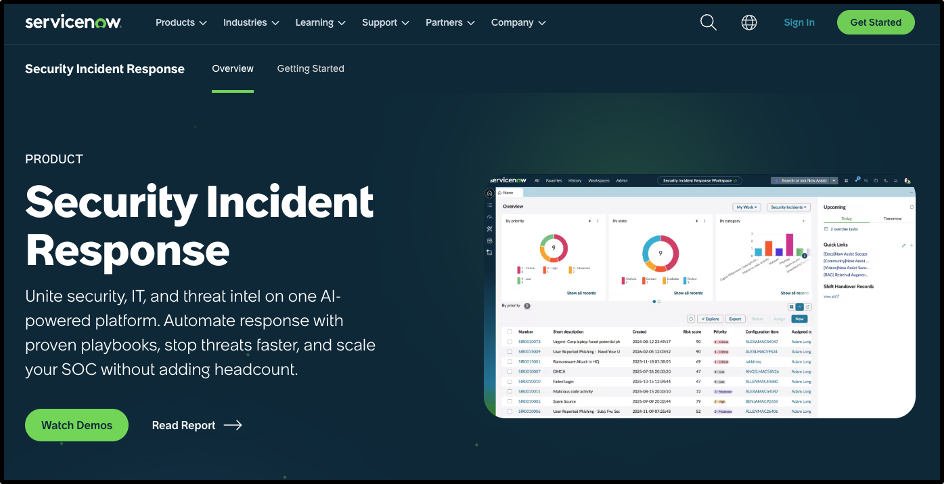This screenshot has height=484, width=944.
Task: Click the Watch Demos button
Action: click(76, 425)
